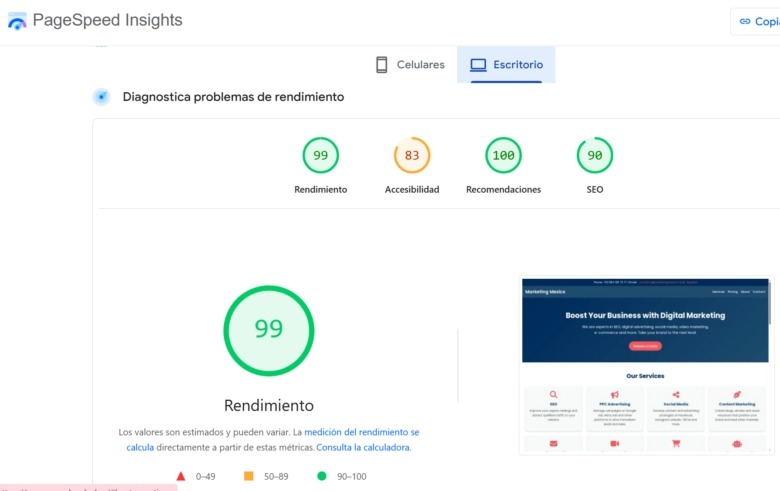Click the robot icon in preview
The height and width of the screenshot is (491, 780).
tap(737, 443)
